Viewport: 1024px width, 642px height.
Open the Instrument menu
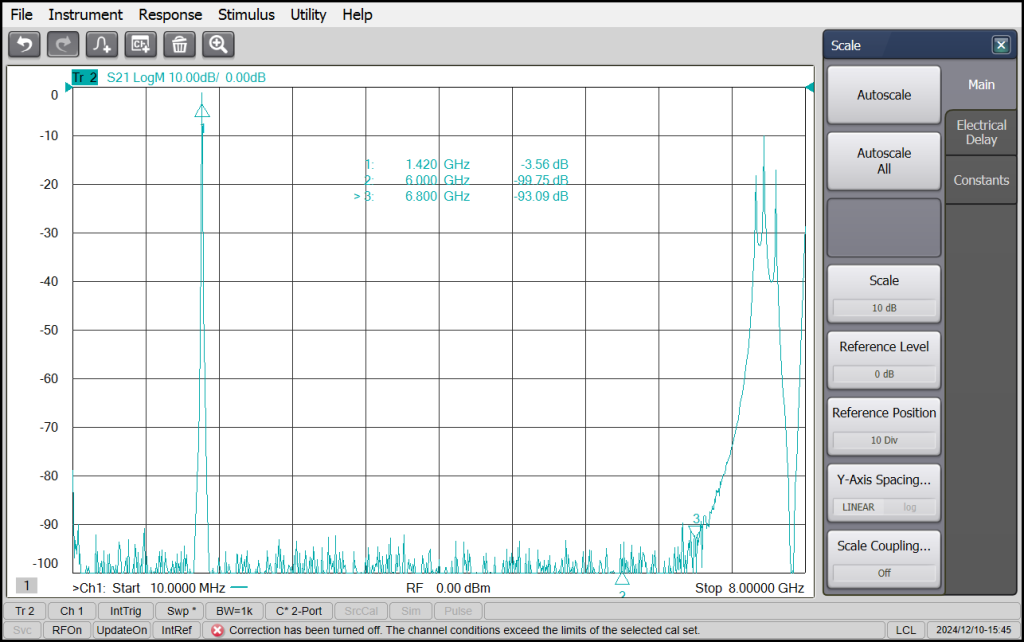[x=86, y=14]
